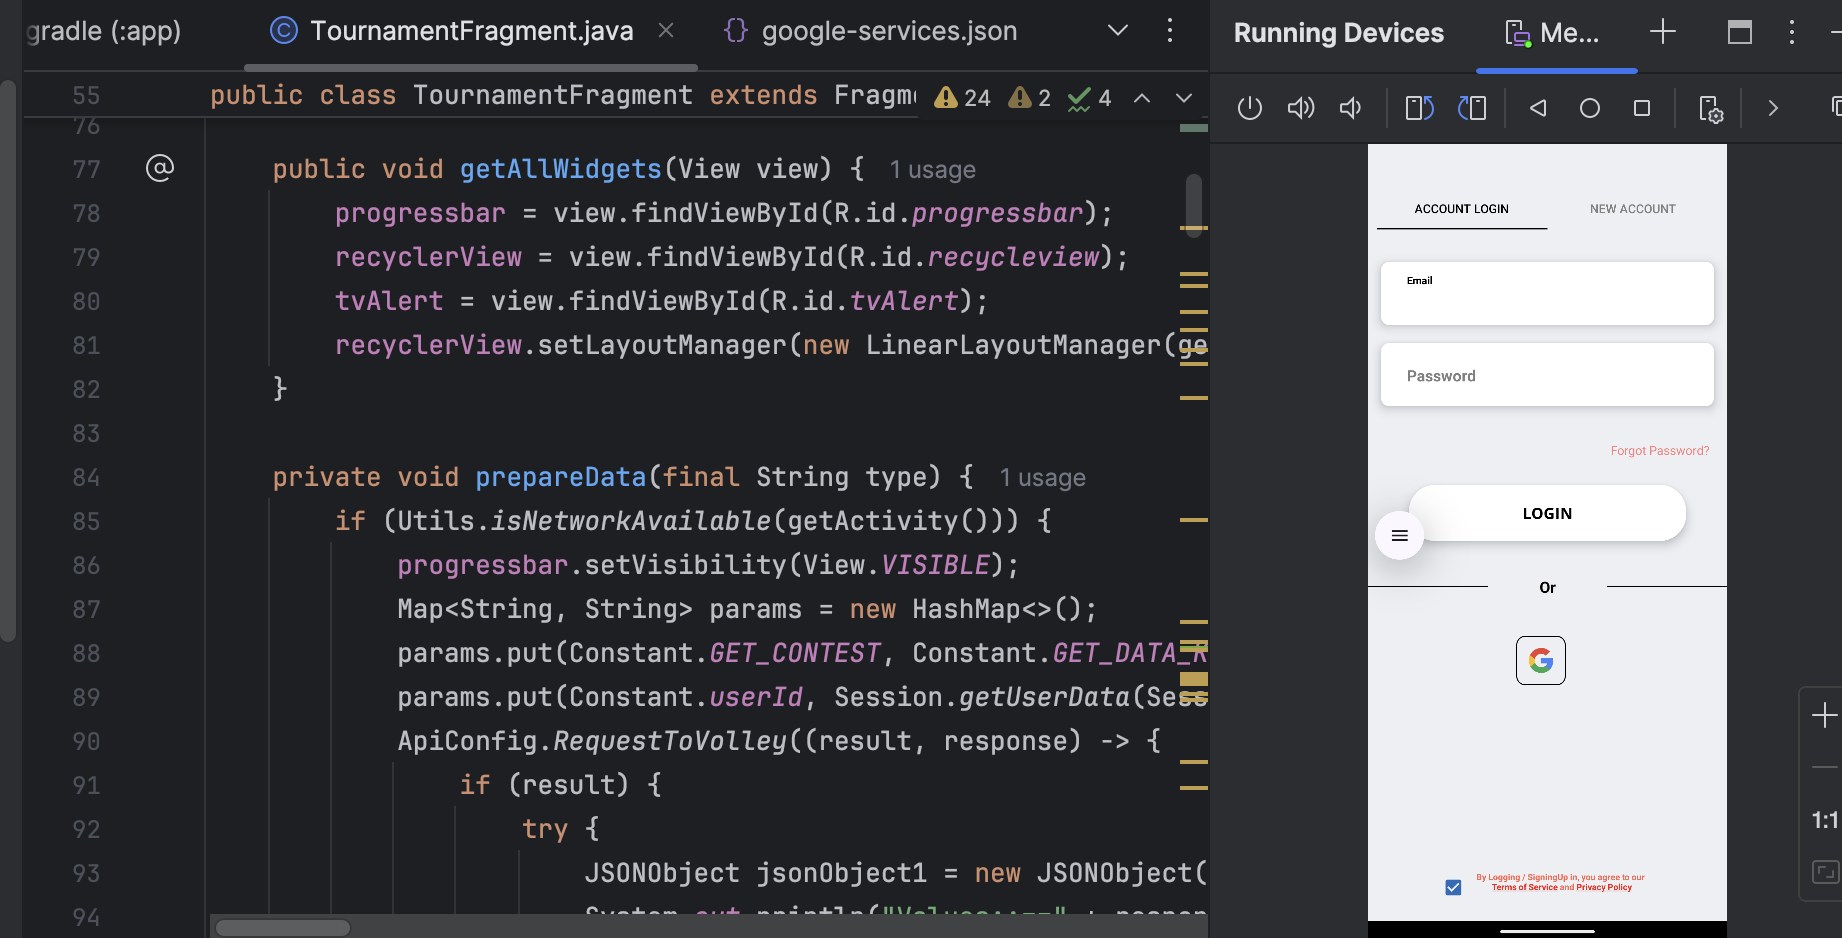Screen dimensions: 1842x938
Task: Open device settings phone-gear icon
Action: point(1710,108)
